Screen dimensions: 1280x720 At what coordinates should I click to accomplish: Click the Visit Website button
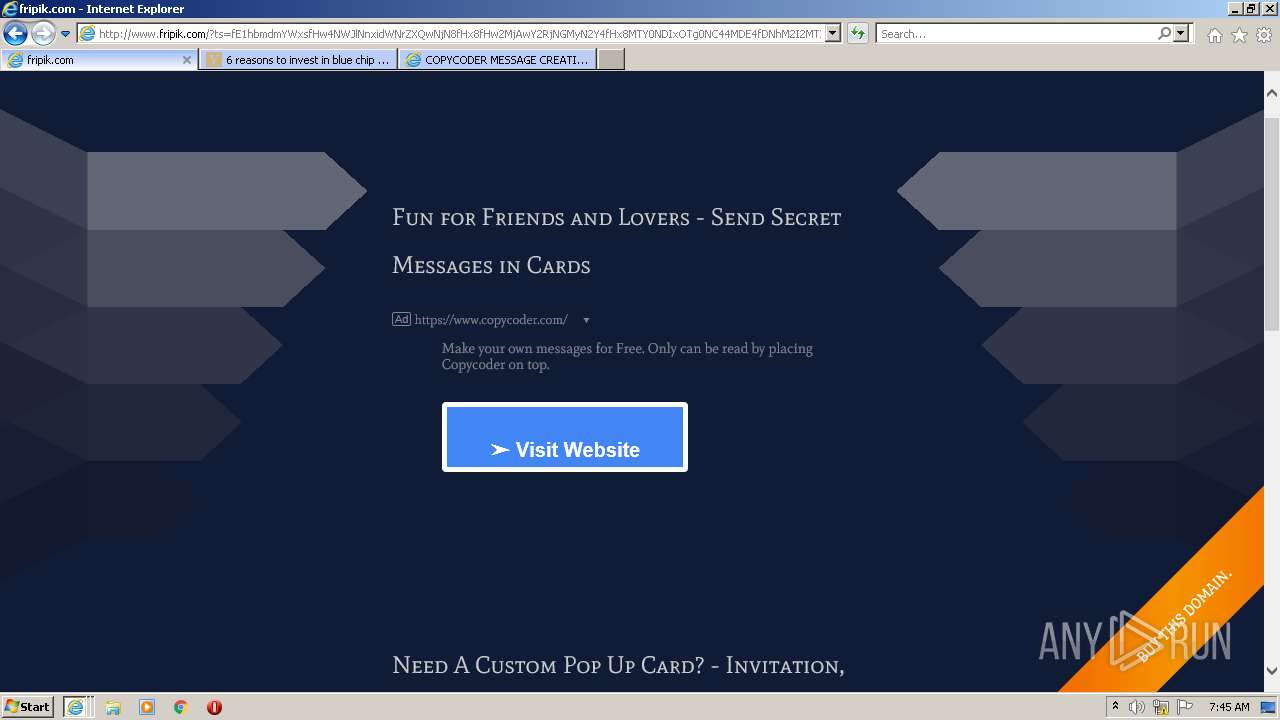click(x=565, y=437)
